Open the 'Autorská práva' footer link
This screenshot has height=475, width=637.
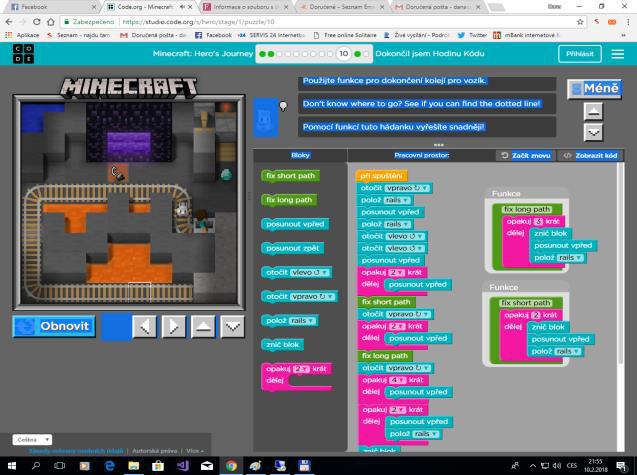(155, 451)
